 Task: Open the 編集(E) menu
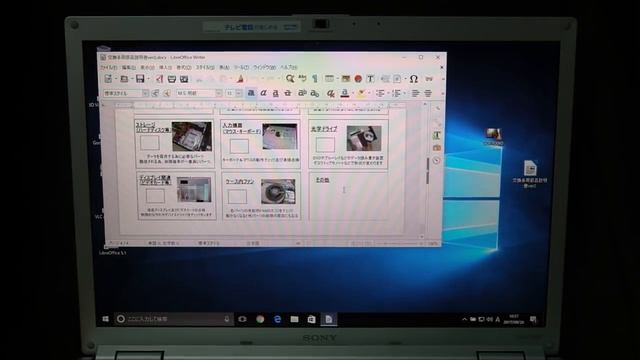pos(129,67)
